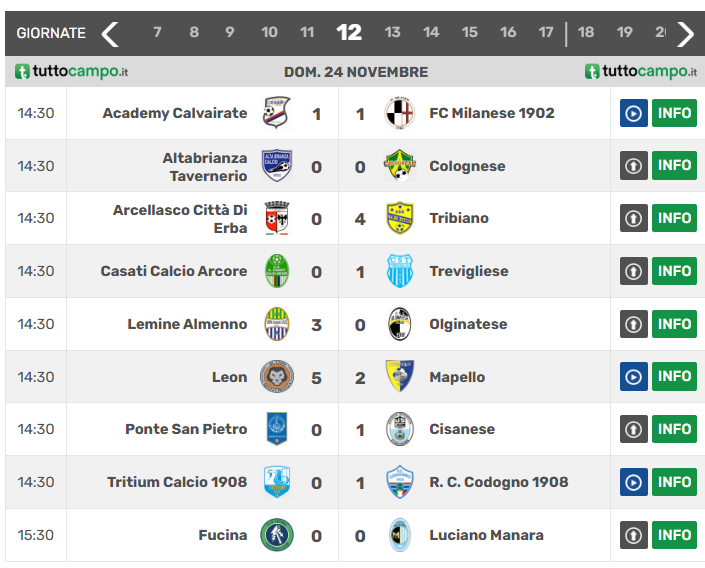Click the Olginatese team name
Viewport: 705px width, 568px height.
[468, 324]
